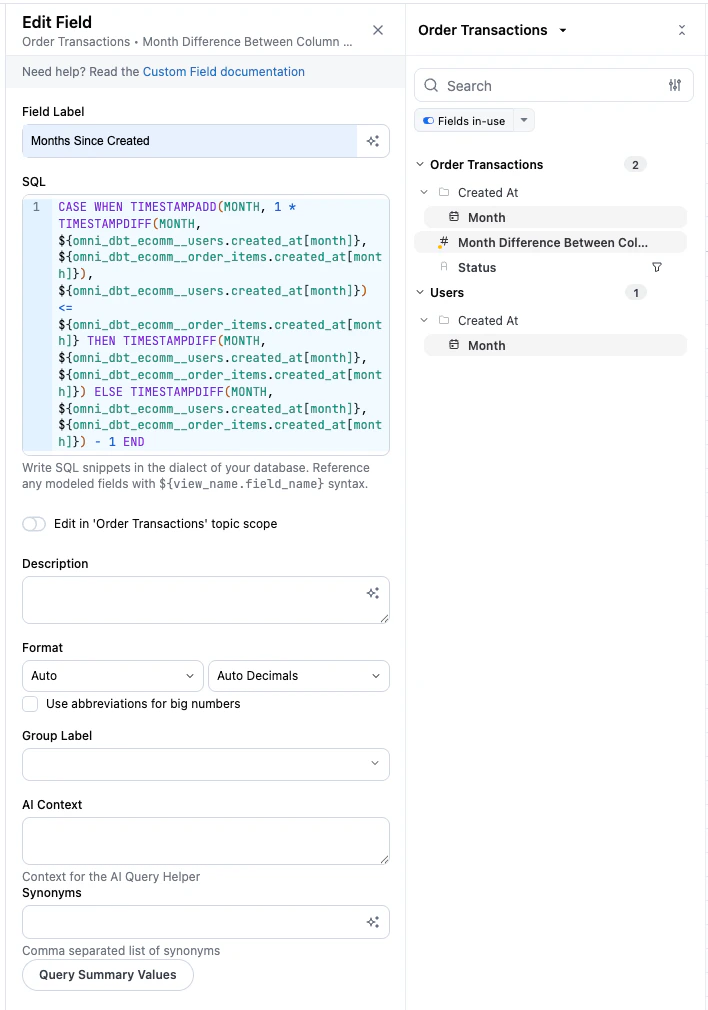The image size is (708, 1010).
Task: Click the Synonyms input field
Action: (x=206, y=922)
